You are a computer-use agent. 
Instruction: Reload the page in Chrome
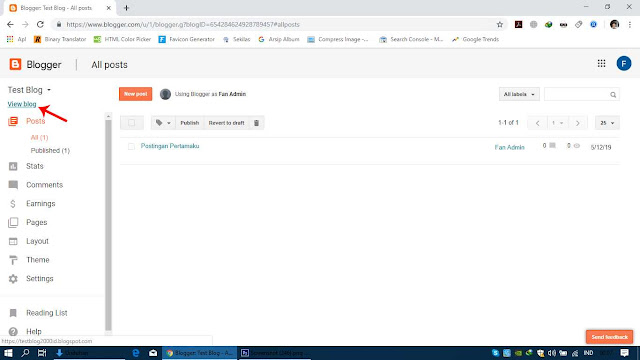click(x=40, y=24)
